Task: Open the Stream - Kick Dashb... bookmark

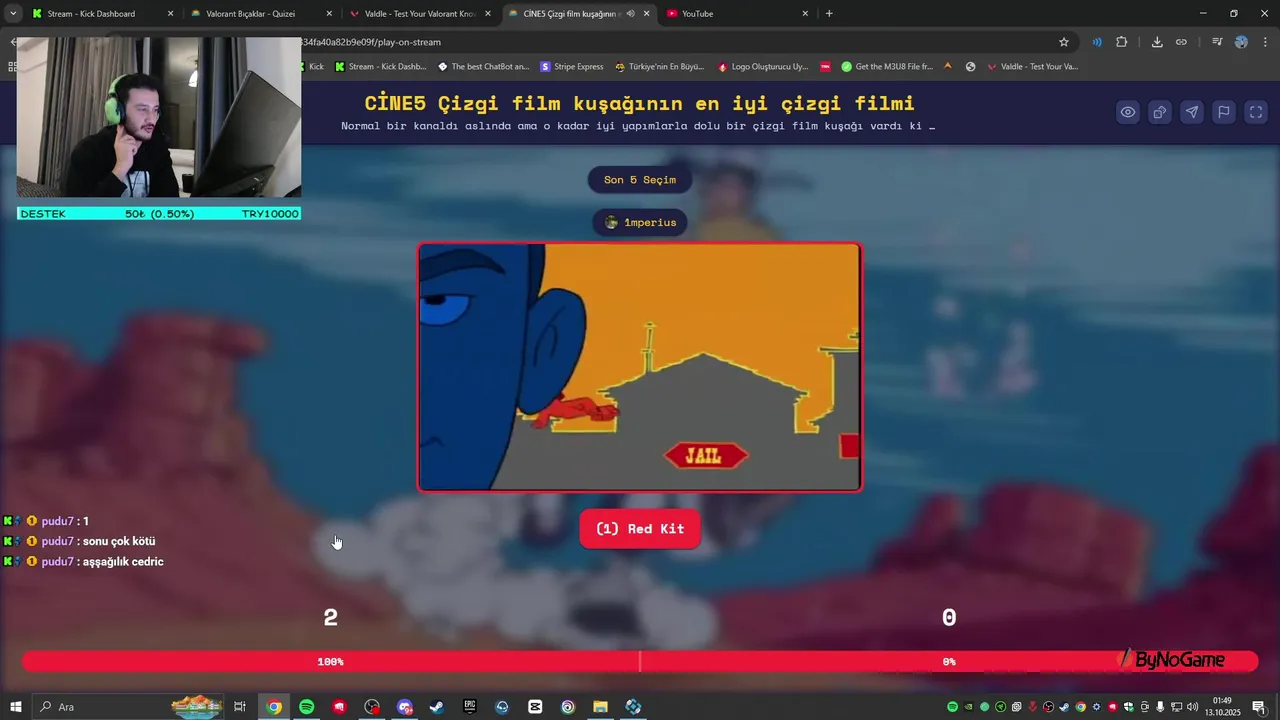Action: [x=381, y=67]
